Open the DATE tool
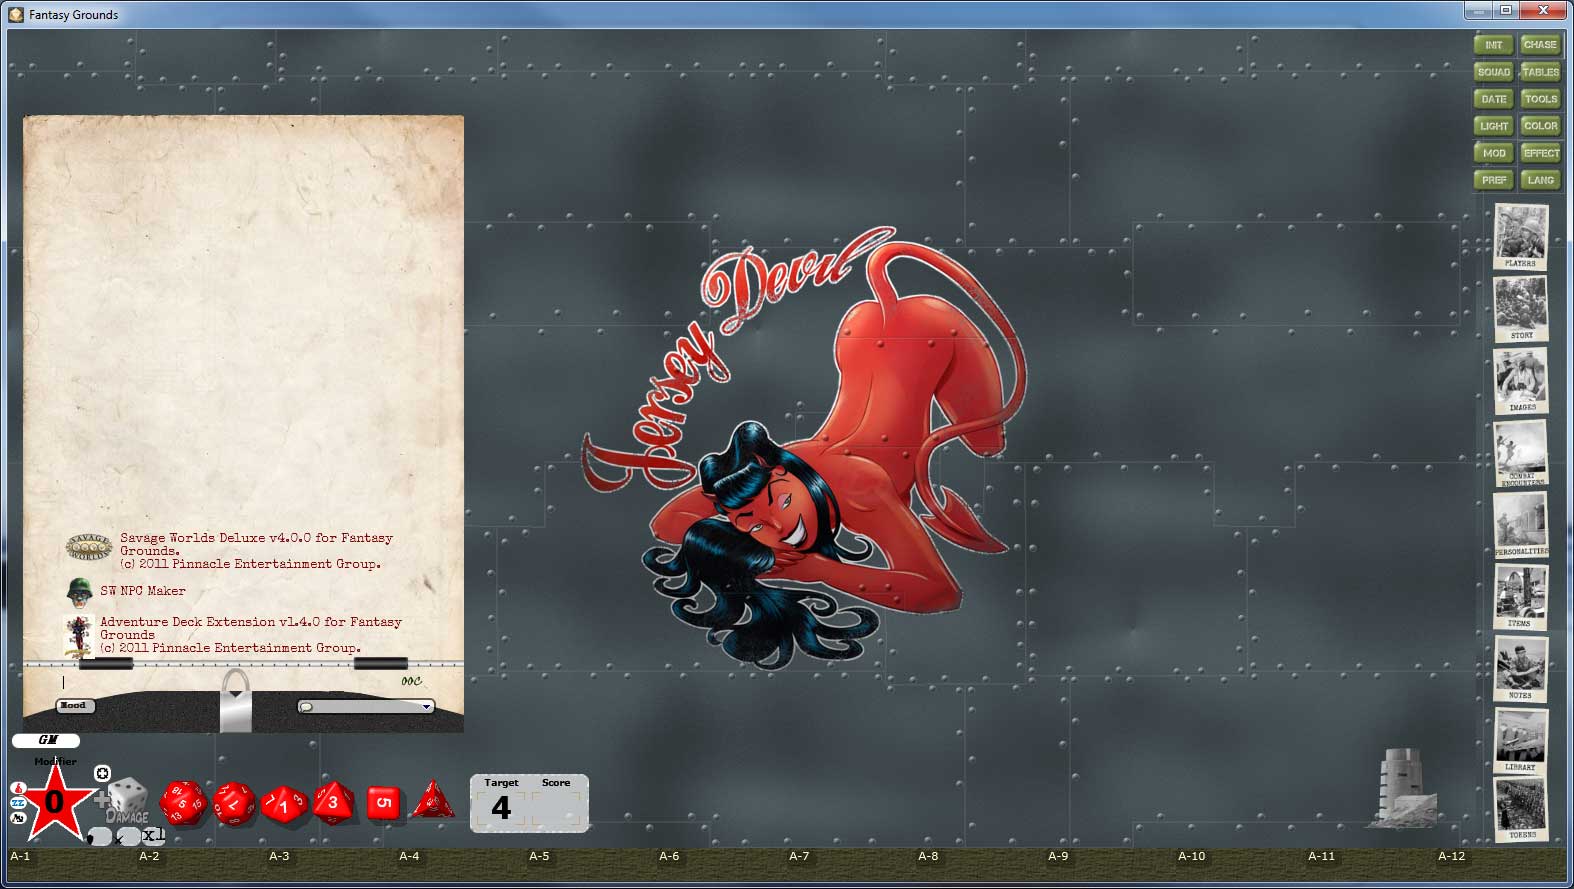 (1493, 99)
